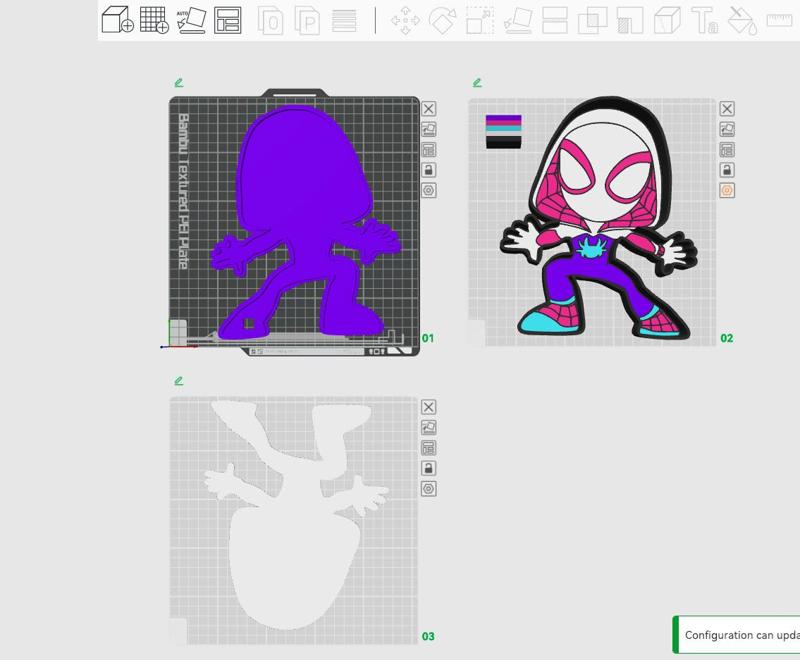Arrange objects on plate 02

click(x=727, y=149)
